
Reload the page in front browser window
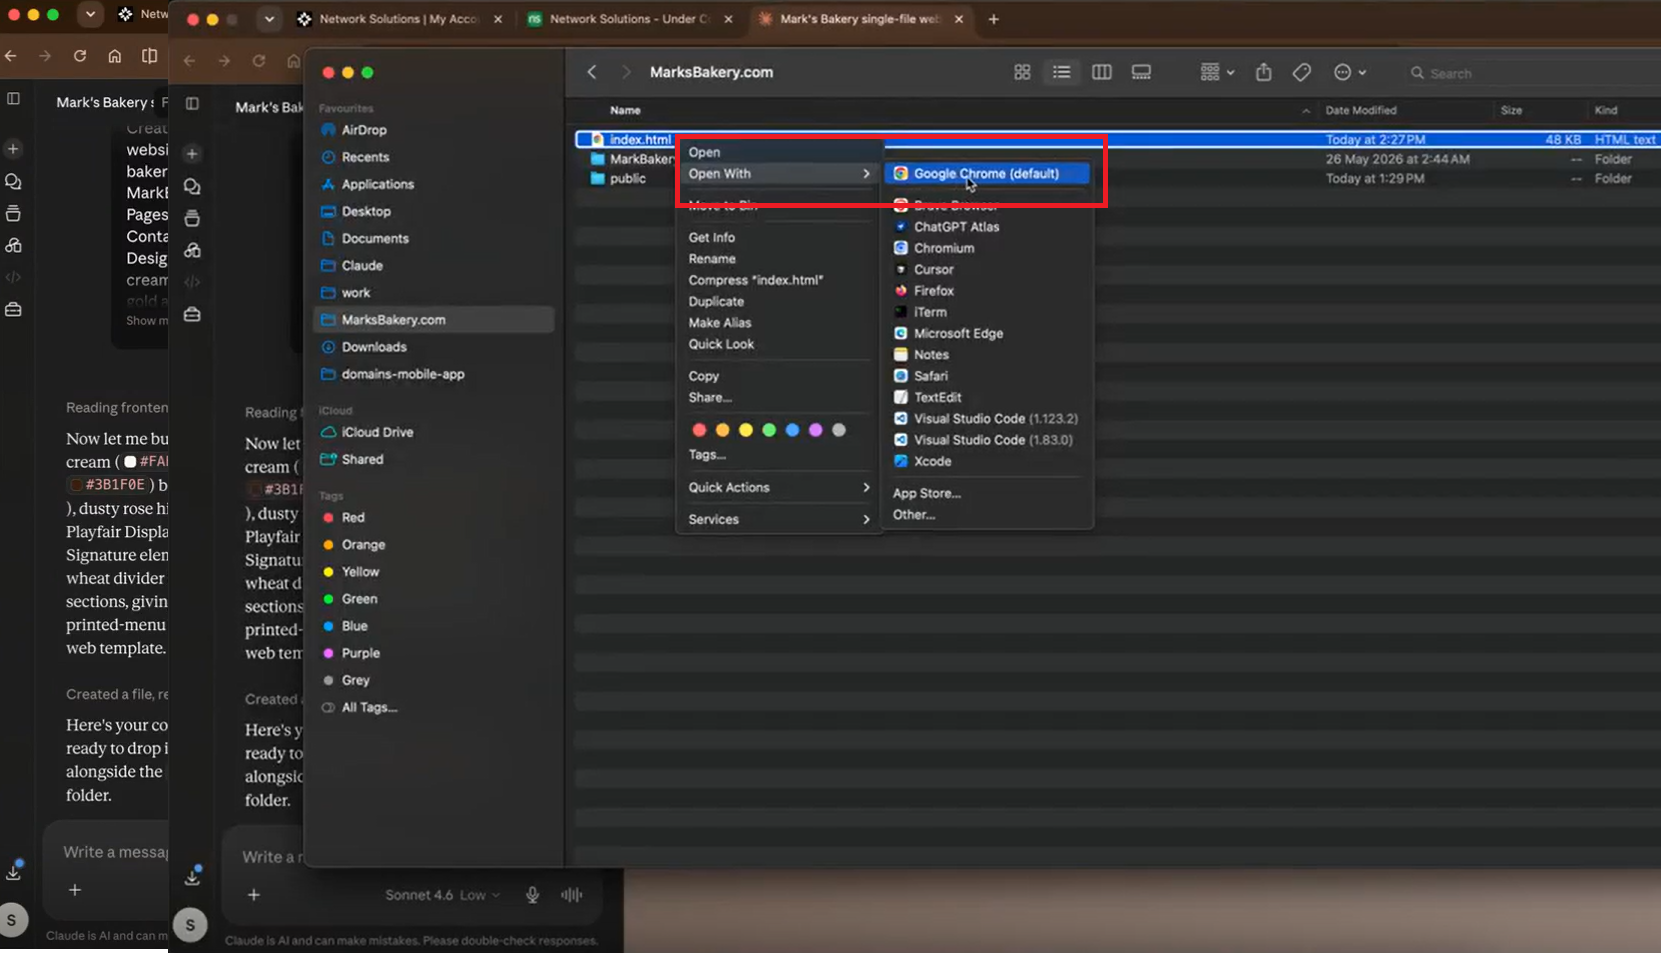point(259,60)
